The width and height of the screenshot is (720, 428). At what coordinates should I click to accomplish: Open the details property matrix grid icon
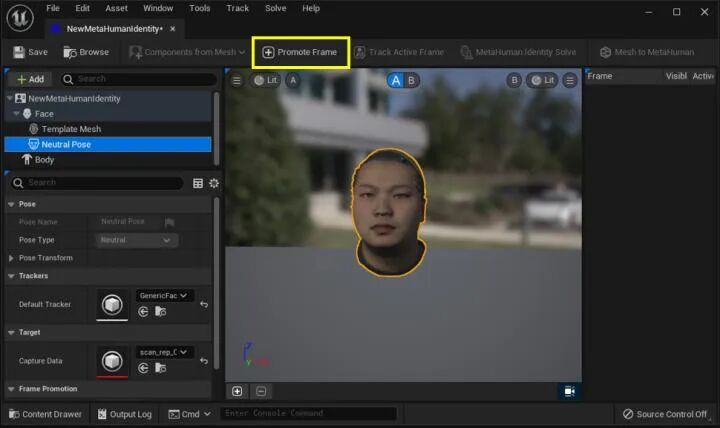(x=198, y=183)
